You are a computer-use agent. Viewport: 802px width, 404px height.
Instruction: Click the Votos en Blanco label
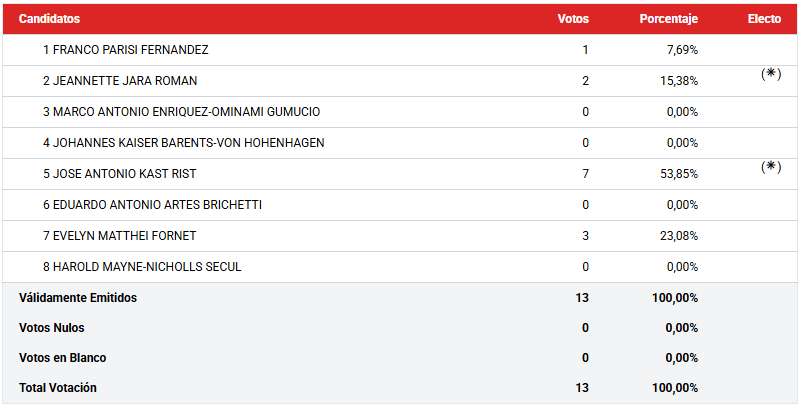[63, 358]
